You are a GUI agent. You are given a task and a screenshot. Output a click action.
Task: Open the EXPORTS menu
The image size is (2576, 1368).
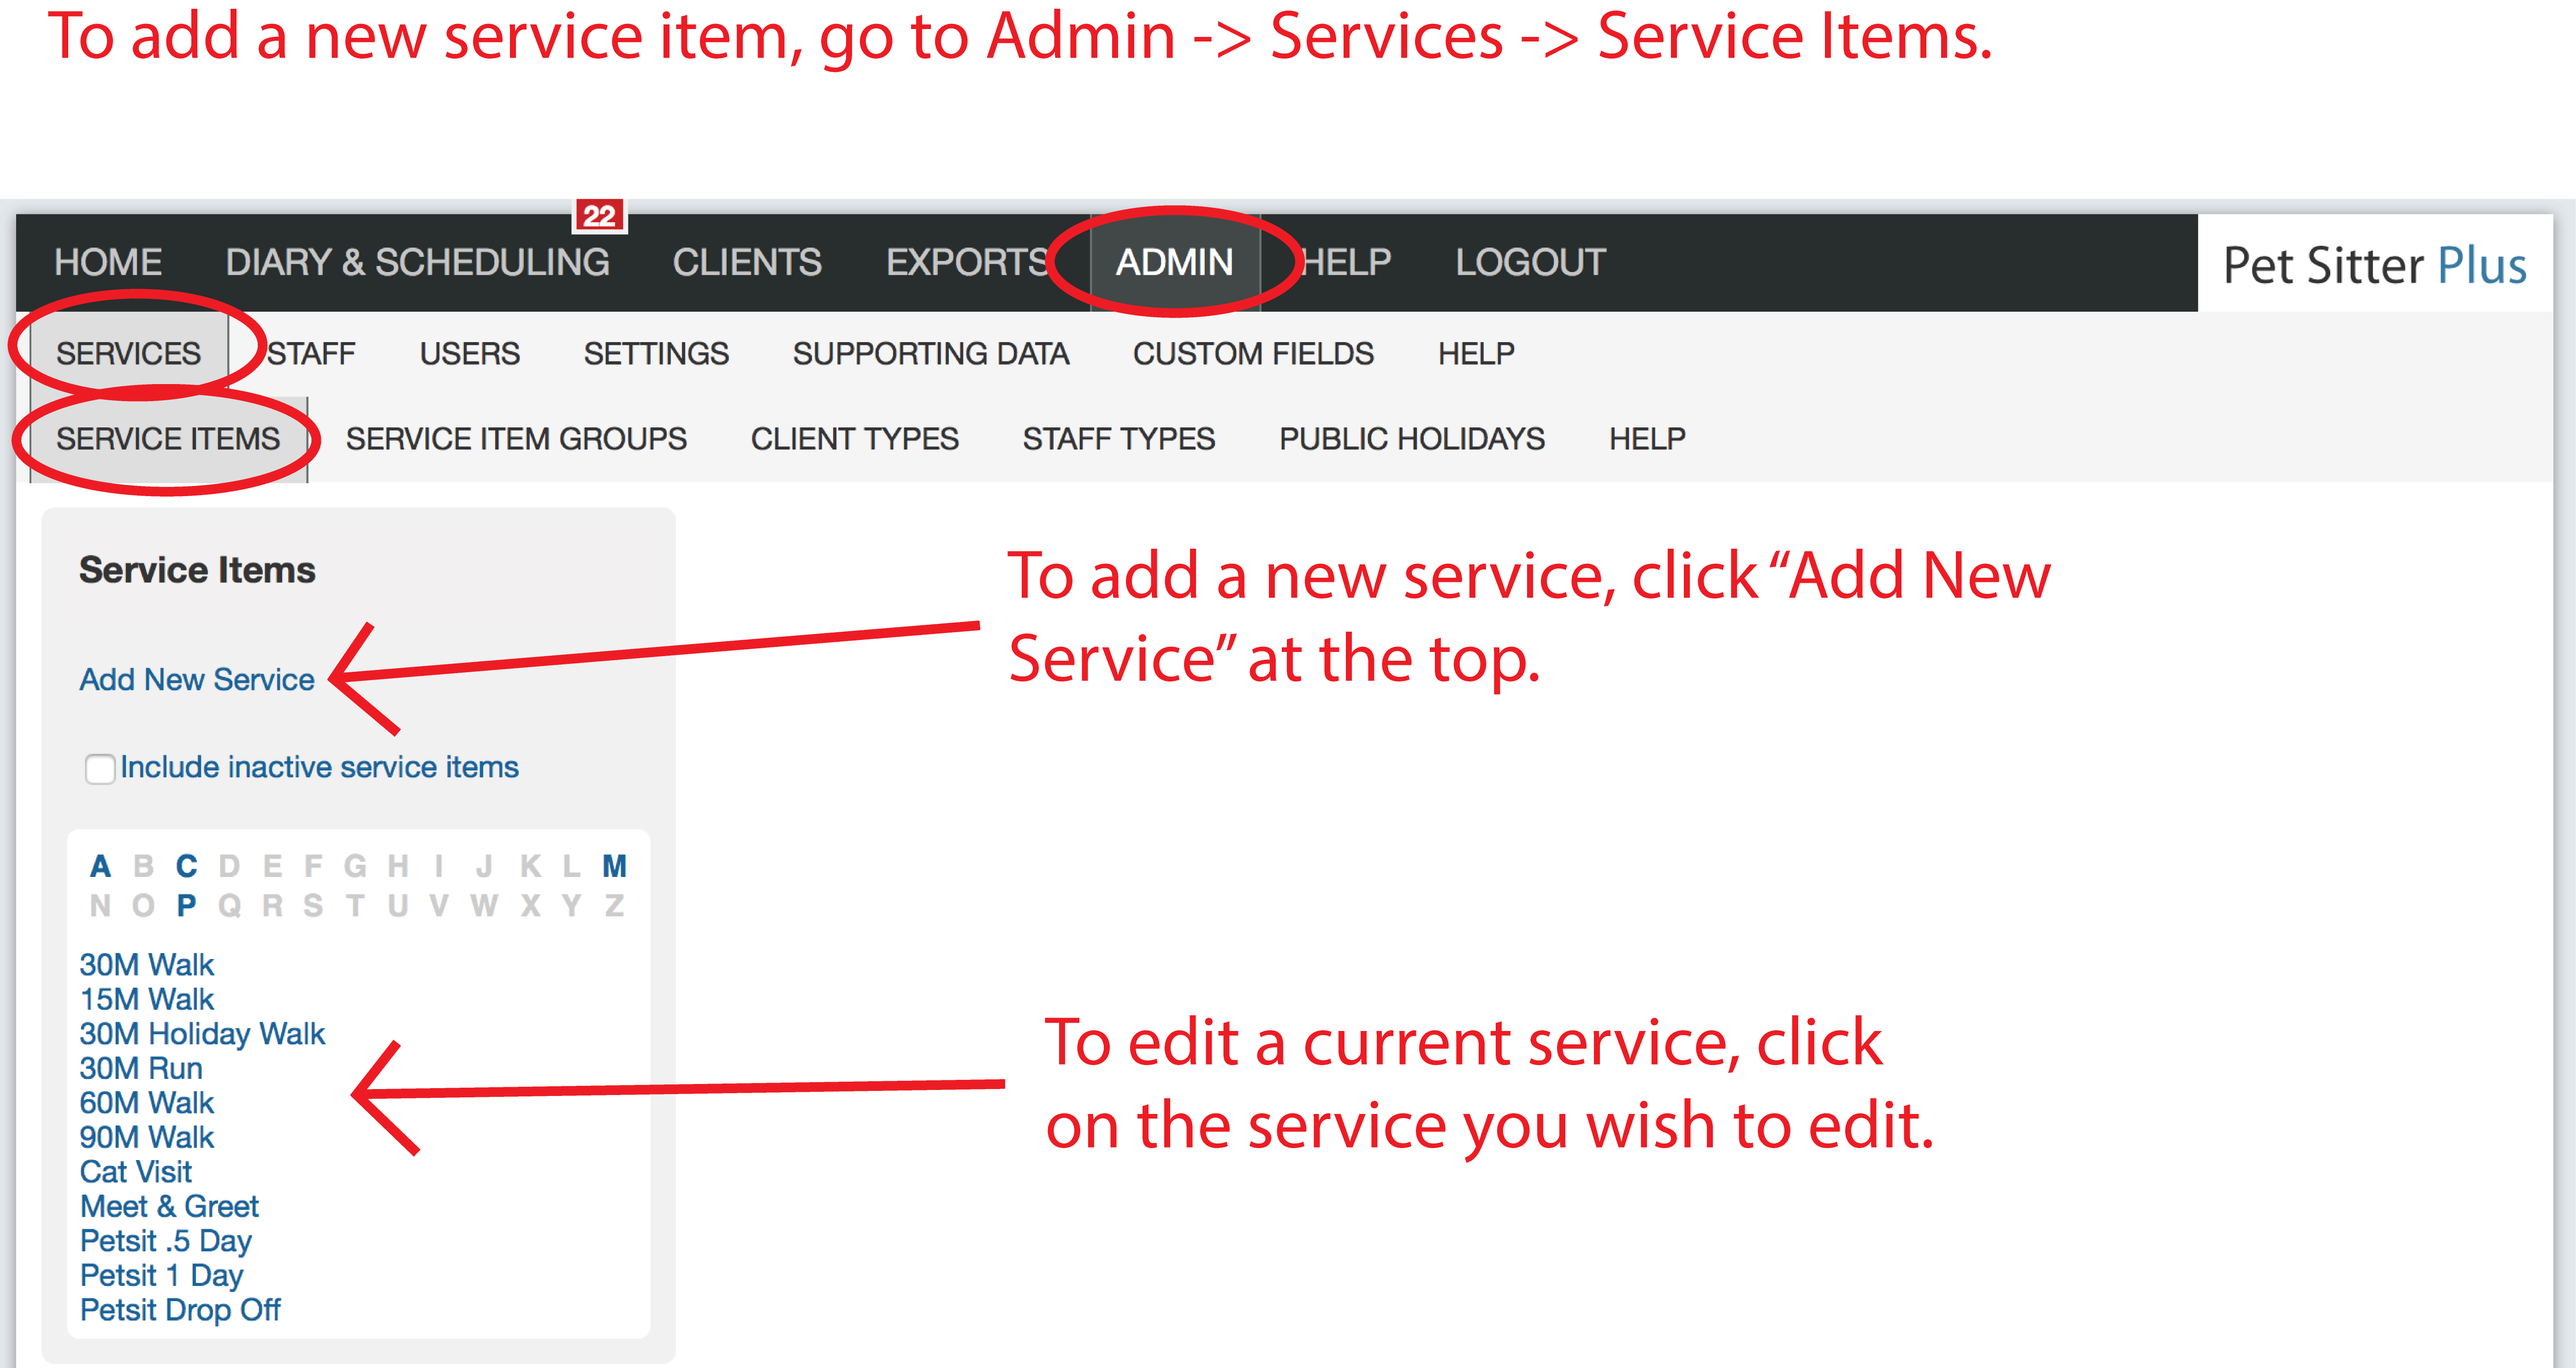point(967,262)
